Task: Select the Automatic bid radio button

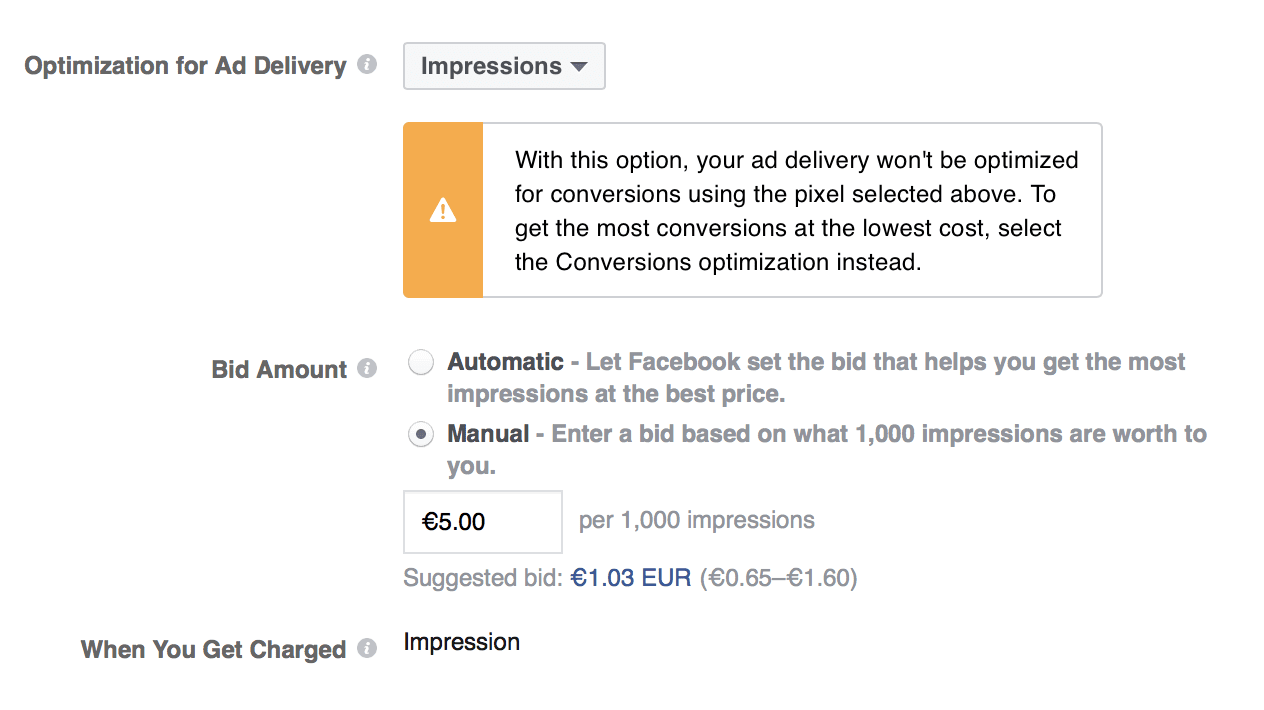Action: tap(422, 362)
